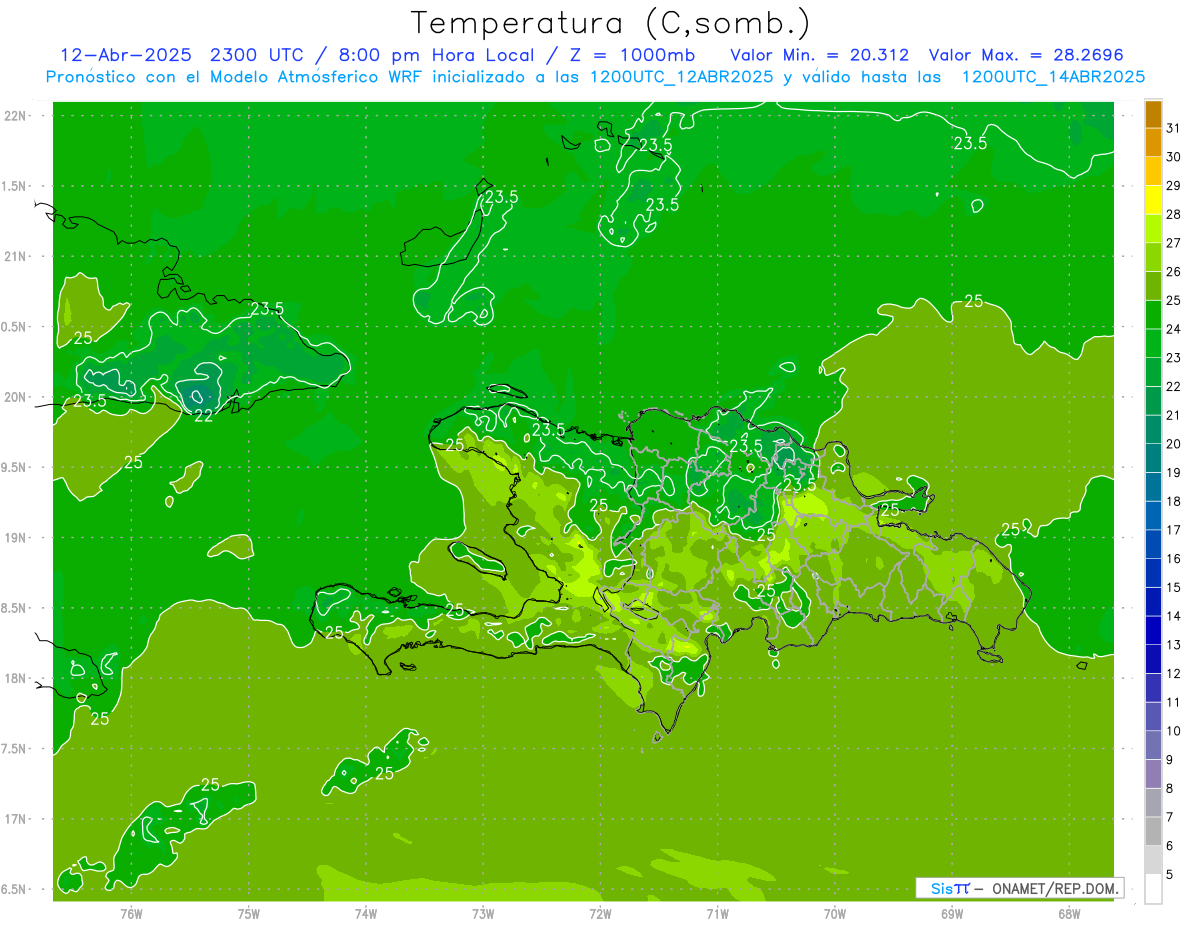Click the '1200UTC_14ABR2025' valid-until timestamp
The width and height of the screenshot is (1200, 927).
pos(1053,77)
